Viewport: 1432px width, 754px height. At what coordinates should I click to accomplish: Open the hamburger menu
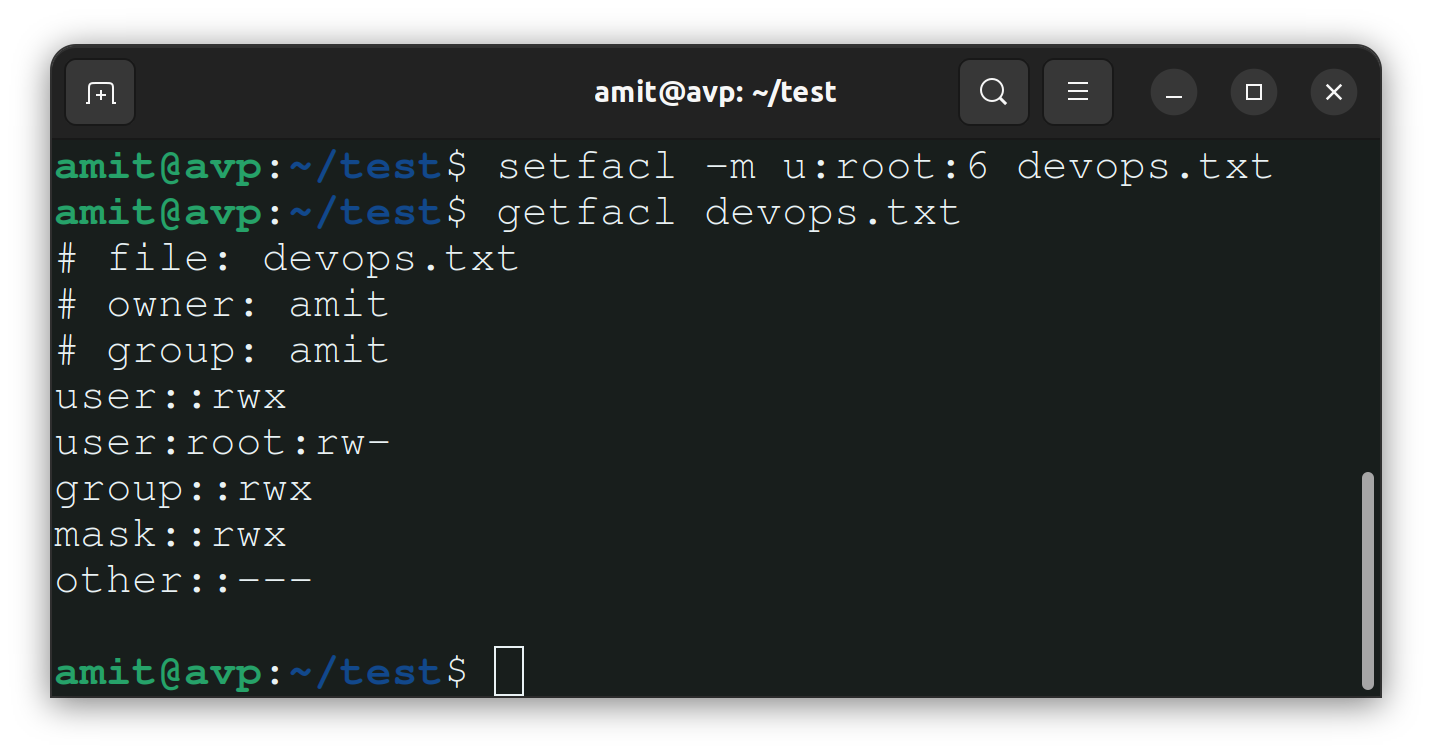point(1078,93)
